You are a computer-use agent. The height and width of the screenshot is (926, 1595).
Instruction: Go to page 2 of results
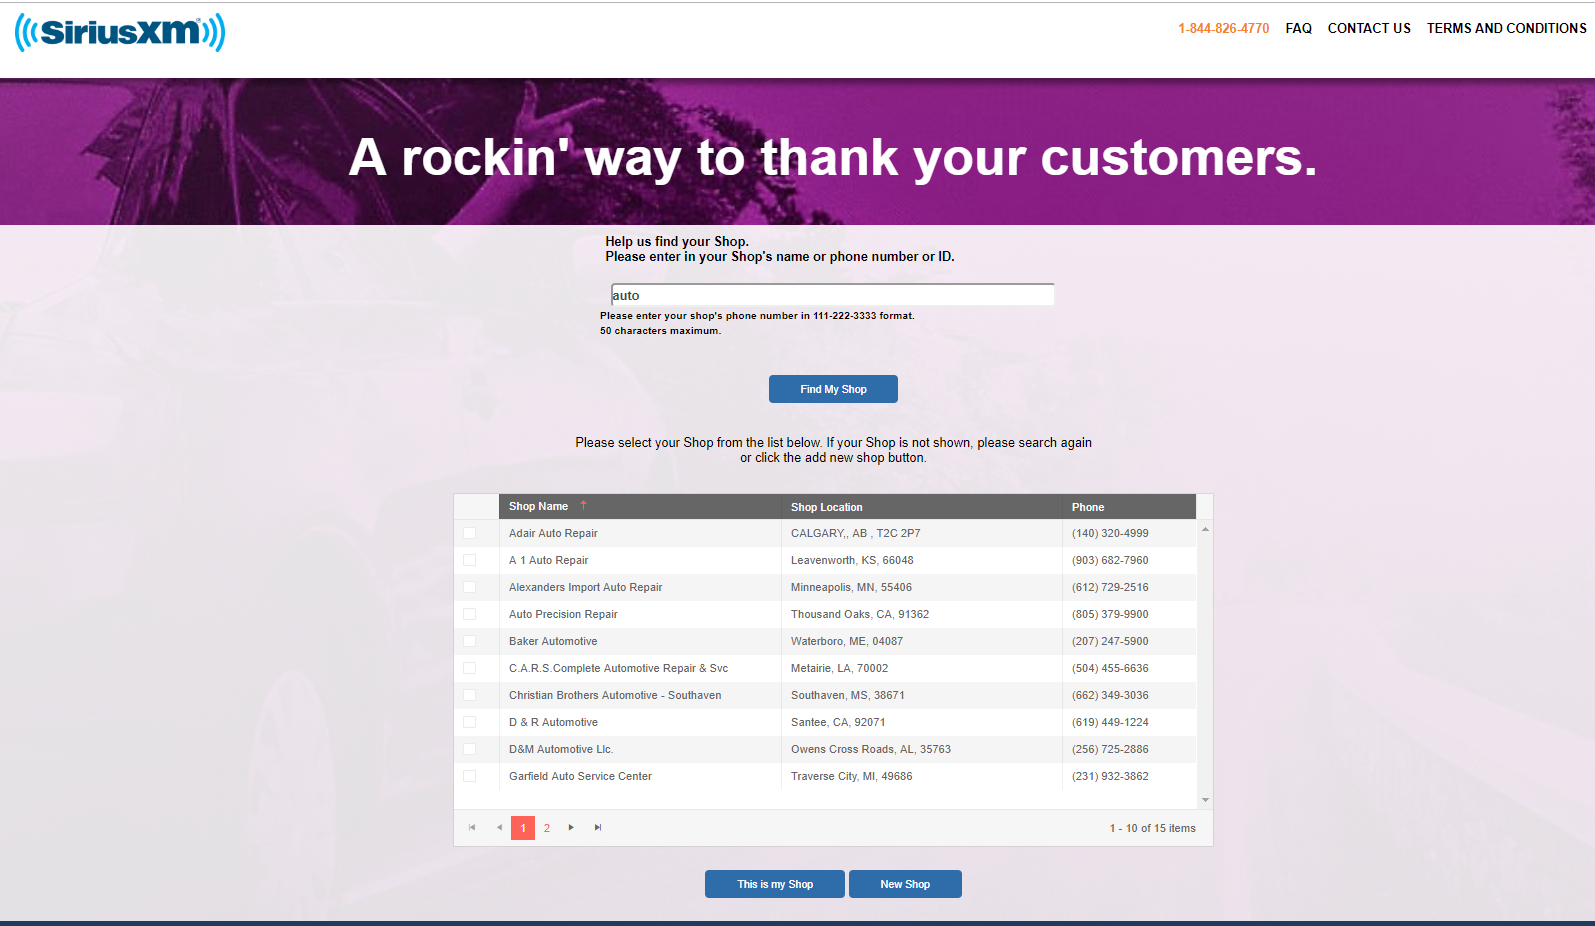[x=547, y=828]
